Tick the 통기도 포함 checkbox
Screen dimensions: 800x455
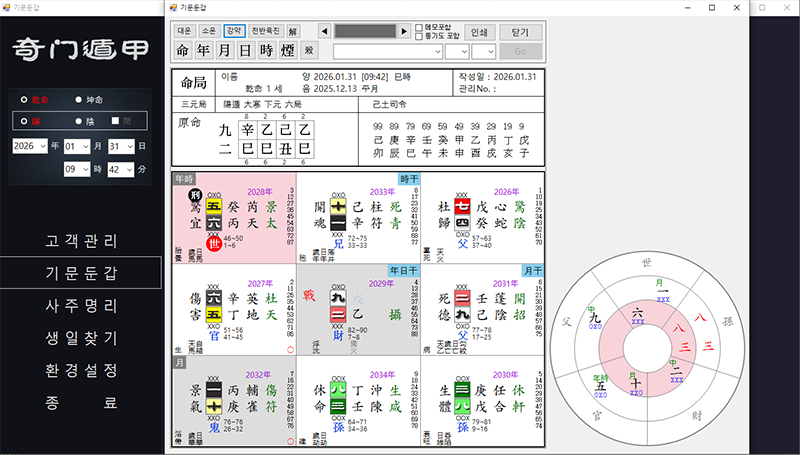[x=419, y=36]
